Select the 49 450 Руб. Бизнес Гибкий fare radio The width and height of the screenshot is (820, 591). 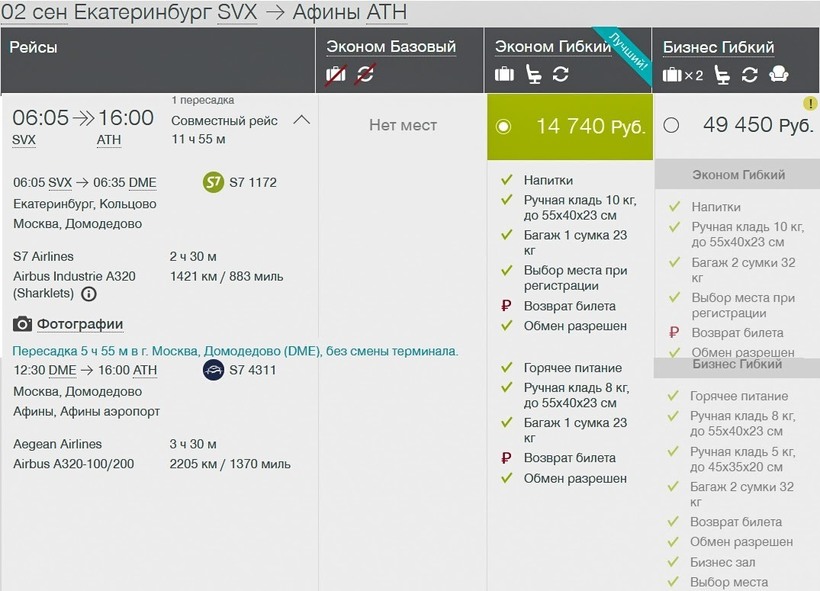[671, 126]
